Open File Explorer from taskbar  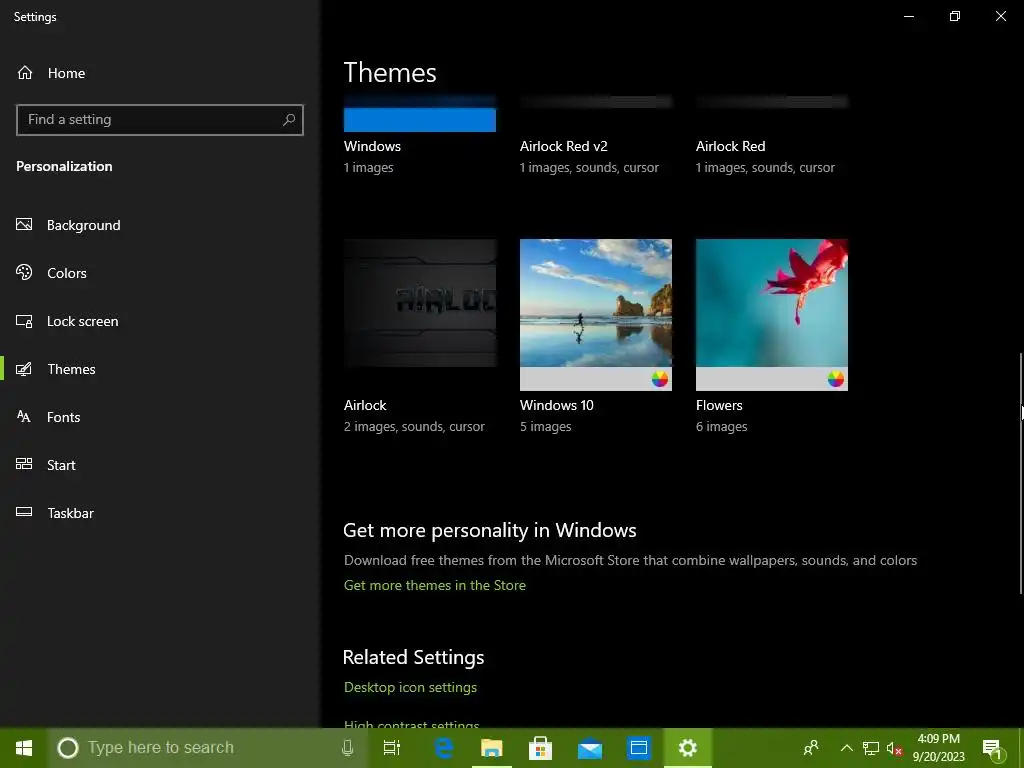click(x=492, y=748)
